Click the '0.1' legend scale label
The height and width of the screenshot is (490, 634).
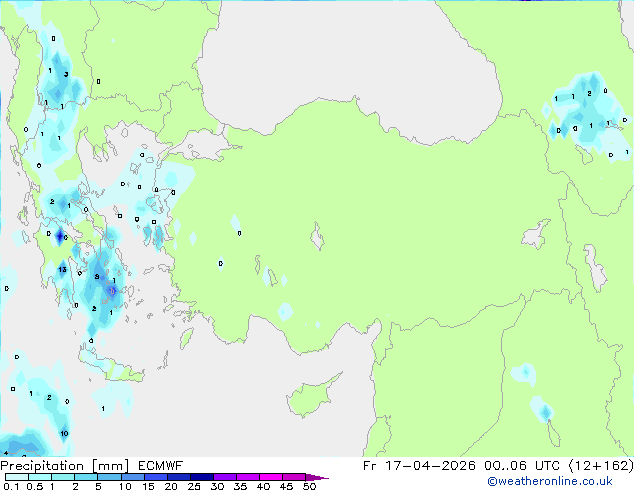(11, 486)
